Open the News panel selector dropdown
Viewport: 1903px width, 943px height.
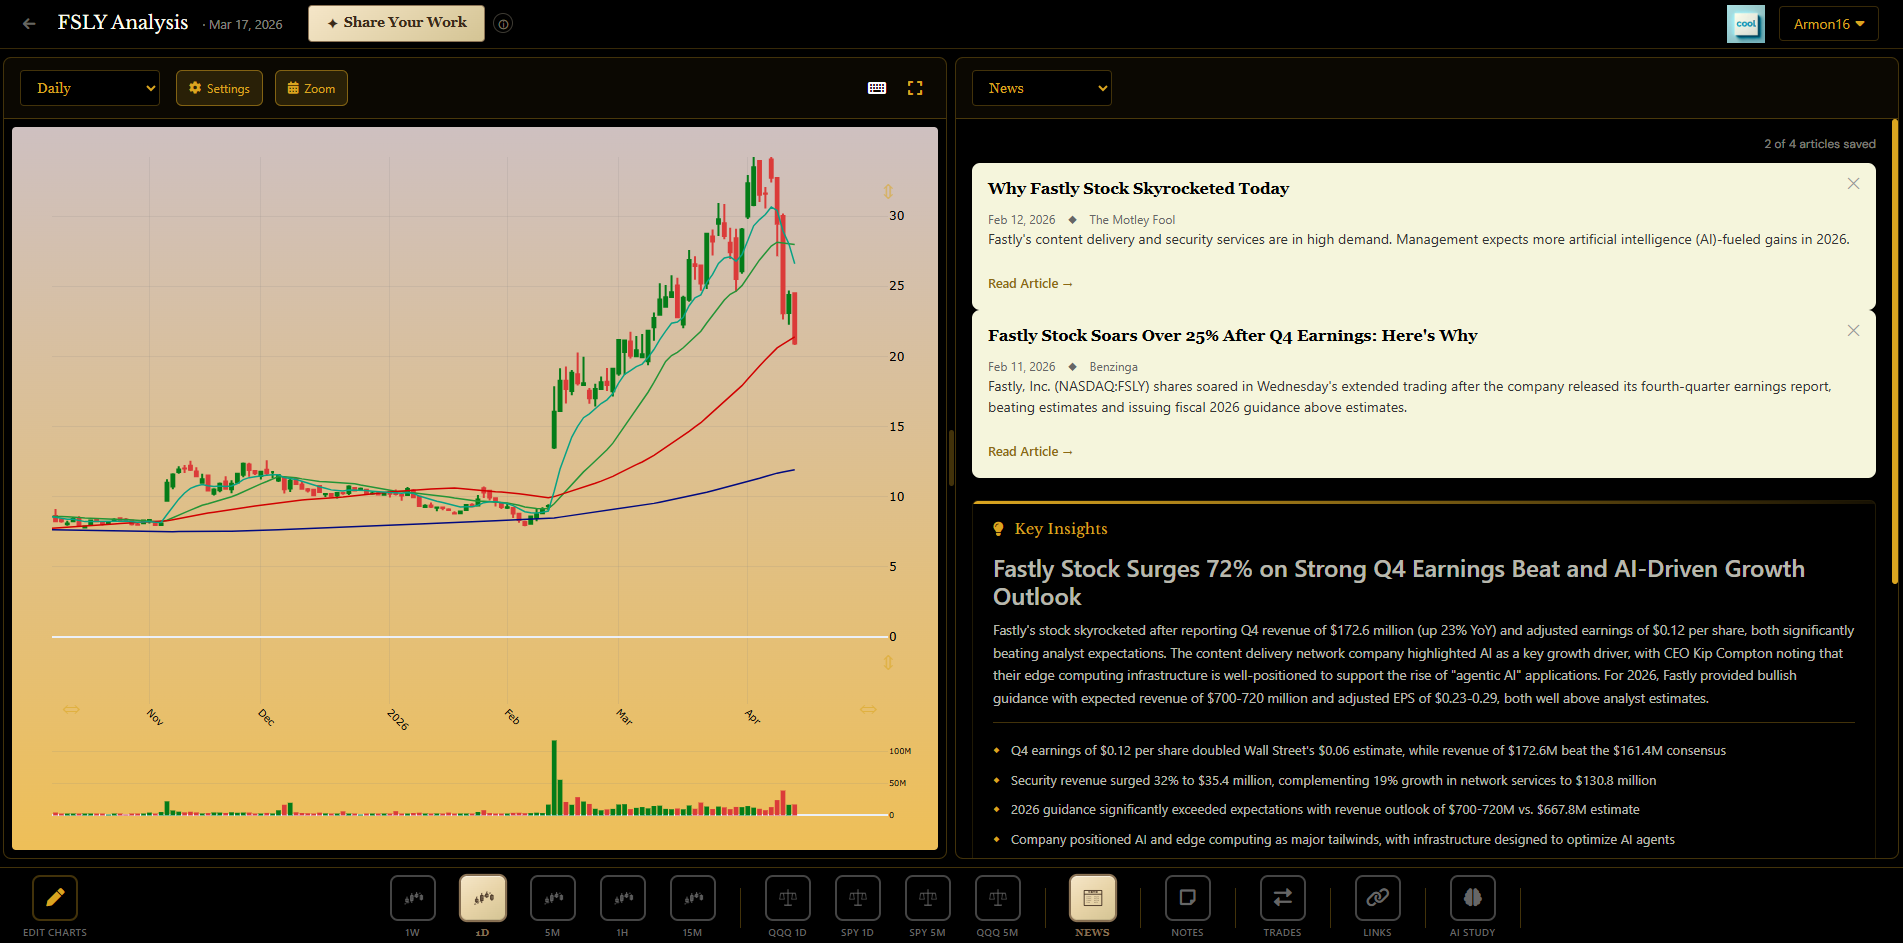point(1041,88)
